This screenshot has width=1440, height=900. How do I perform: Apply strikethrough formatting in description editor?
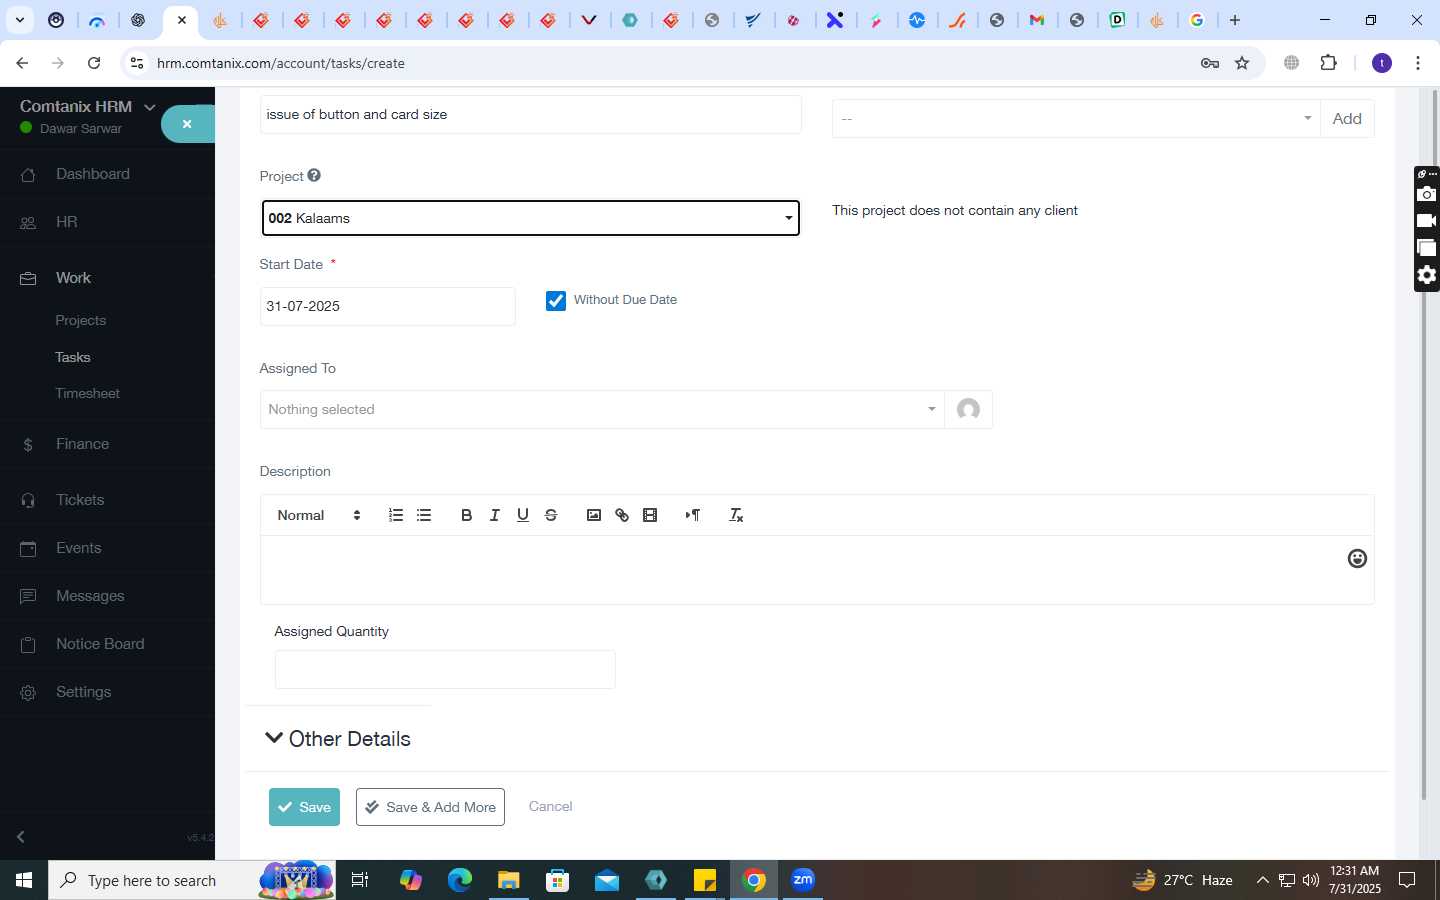pos(551,515)
